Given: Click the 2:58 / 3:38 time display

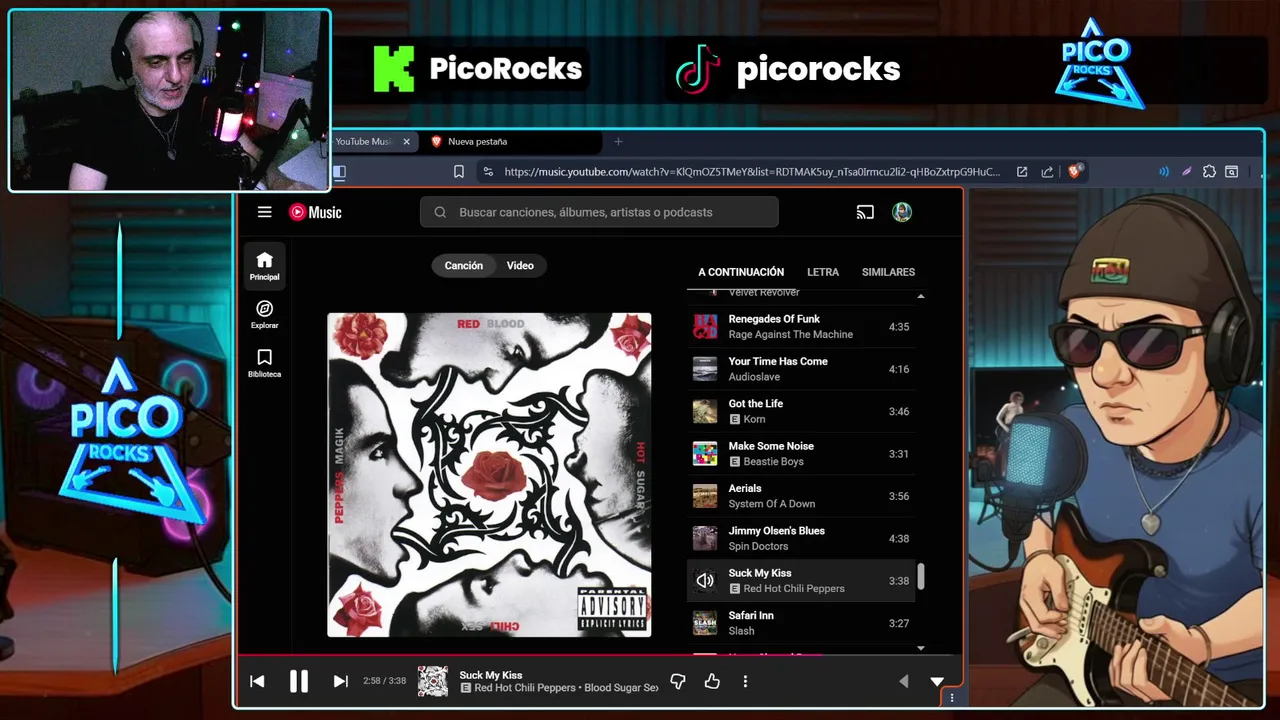Looking at the screenshot, I should pos(384,681).
